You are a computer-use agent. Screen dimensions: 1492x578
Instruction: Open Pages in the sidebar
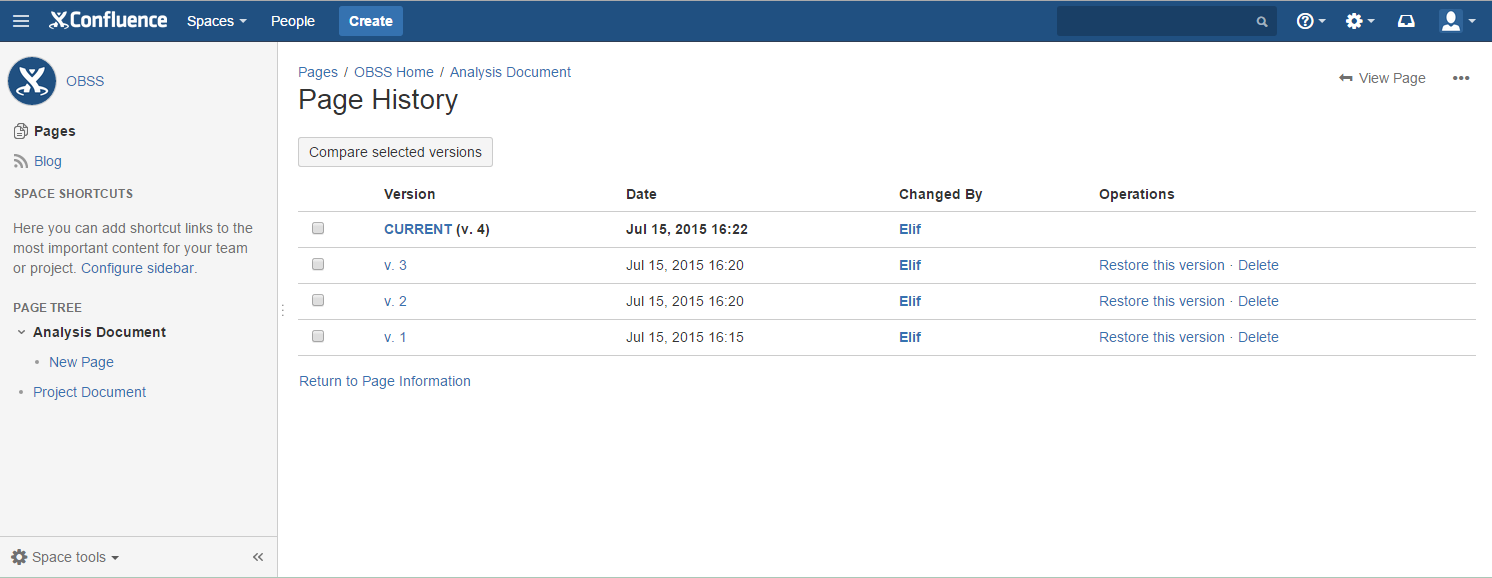point(54,131)
